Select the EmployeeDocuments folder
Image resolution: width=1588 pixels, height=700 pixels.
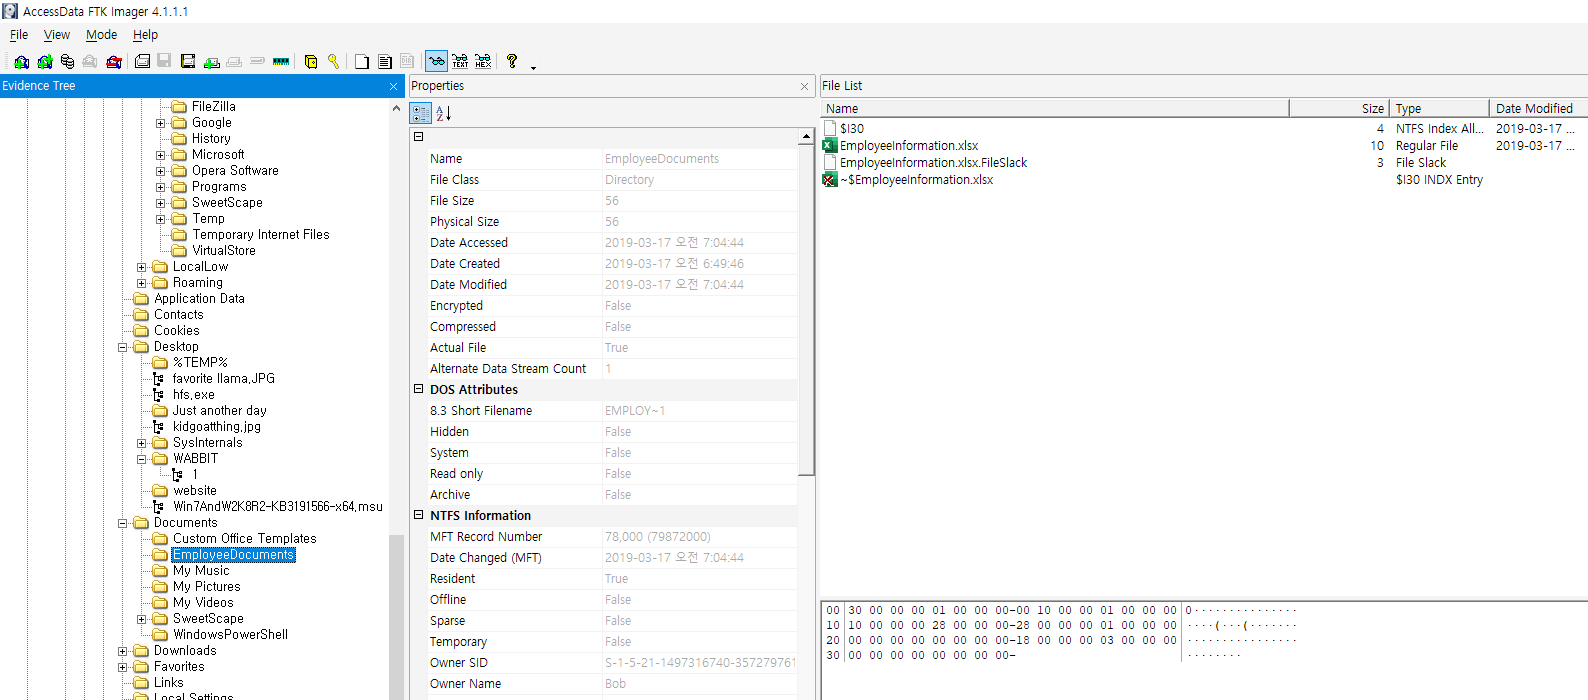point(233,555)
